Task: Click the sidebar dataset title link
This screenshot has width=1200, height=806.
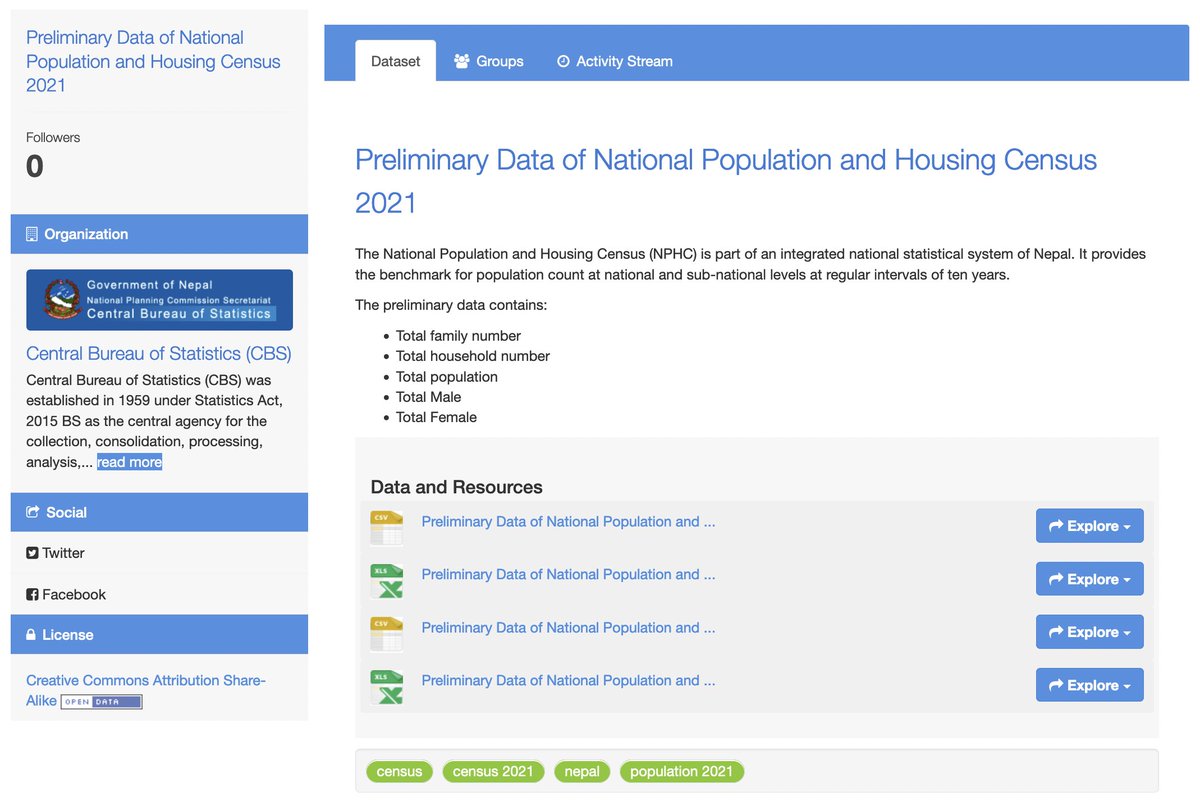Action: pyautogui.click(x=153, y=61)
